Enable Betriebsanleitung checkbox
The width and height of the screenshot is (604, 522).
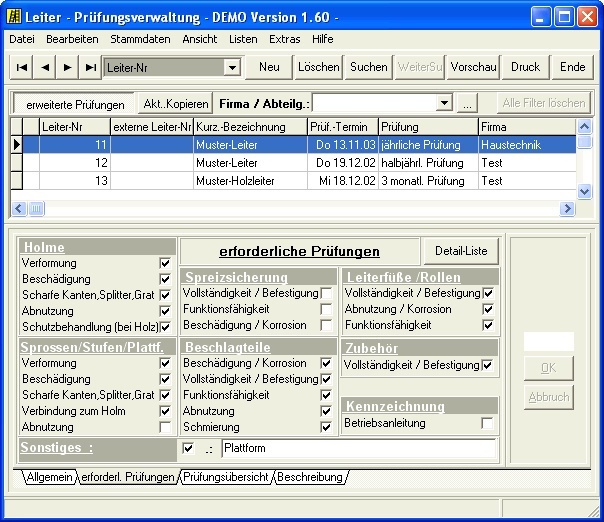pos(487,423)
